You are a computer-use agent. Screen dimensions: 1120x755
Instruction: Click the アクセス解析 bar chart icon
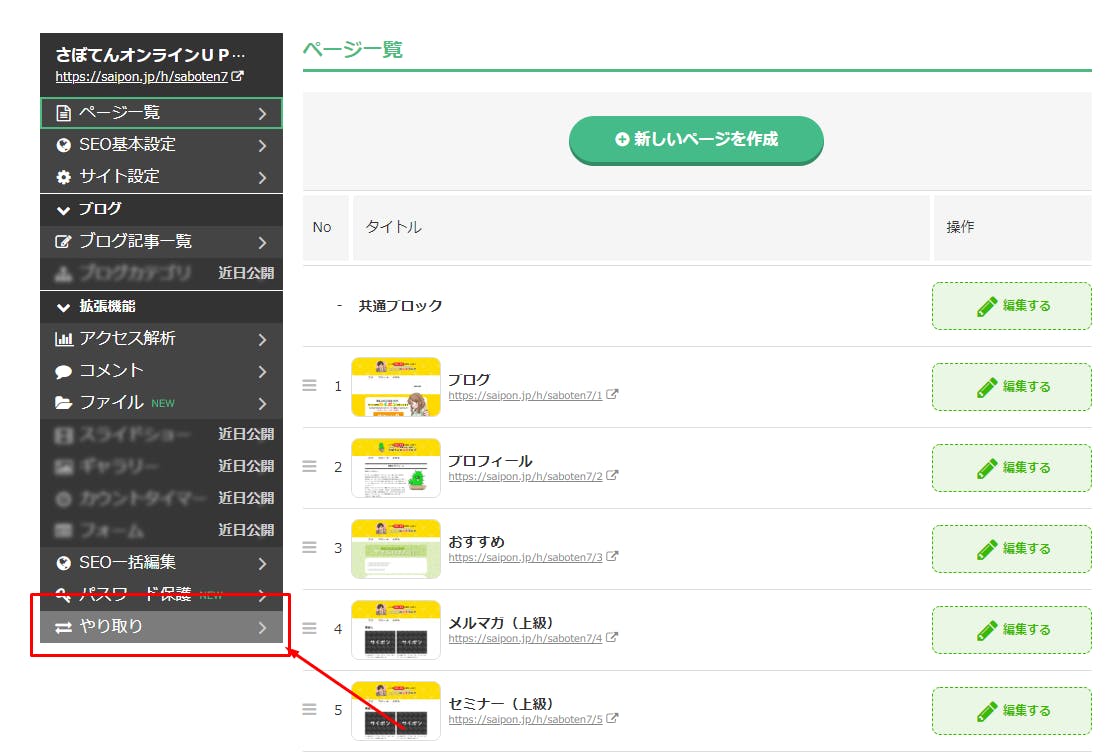tap(64, 339)
